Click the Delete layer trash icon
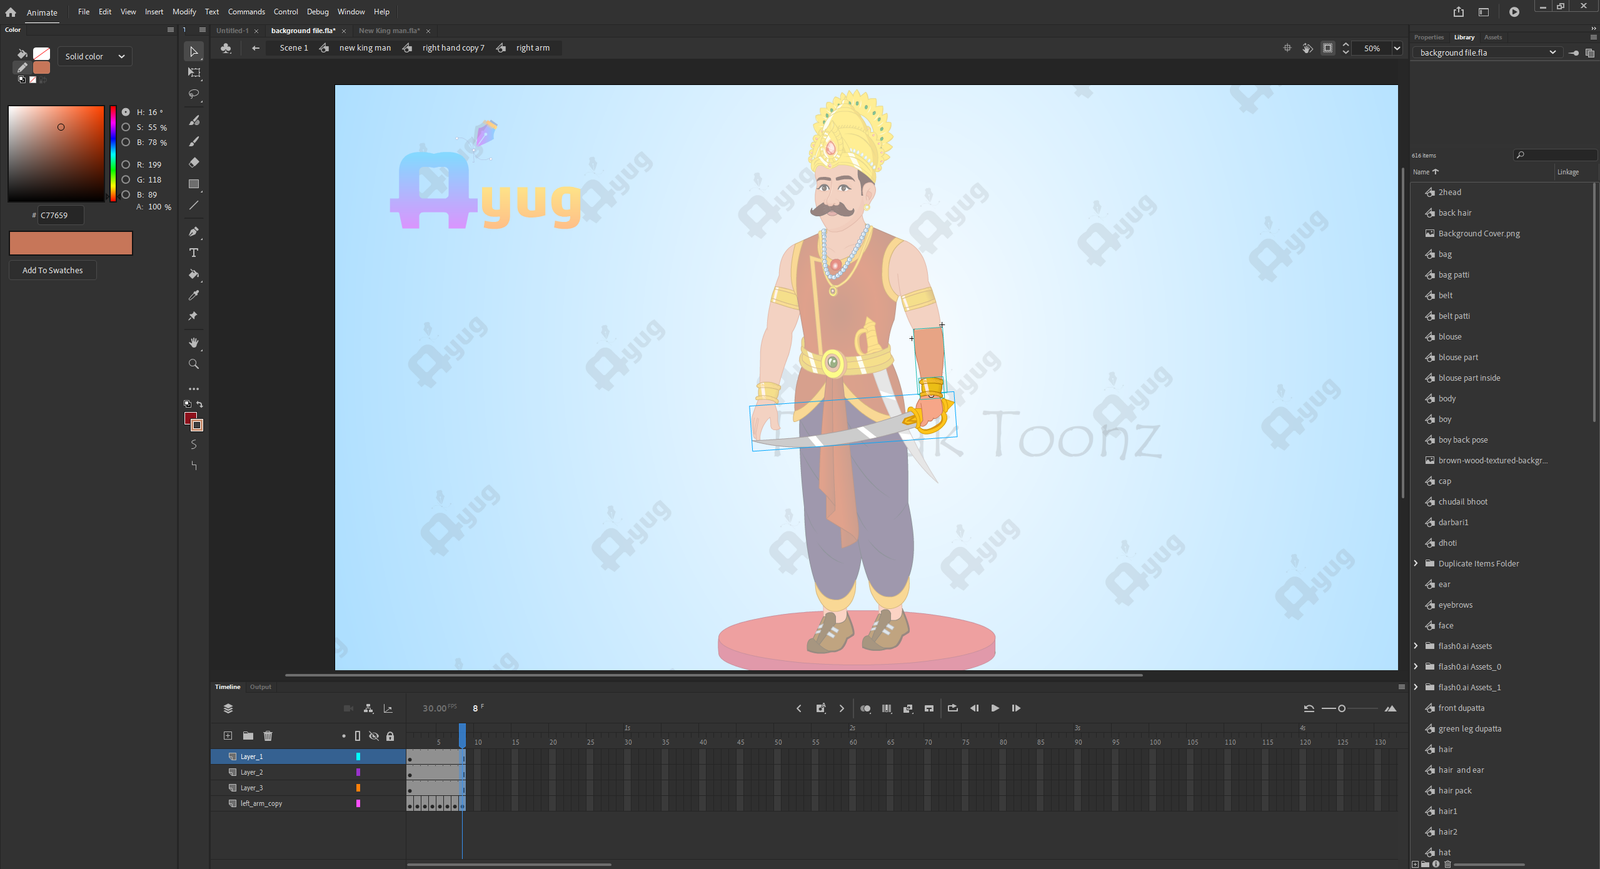1600x869 pixels. 268,736
